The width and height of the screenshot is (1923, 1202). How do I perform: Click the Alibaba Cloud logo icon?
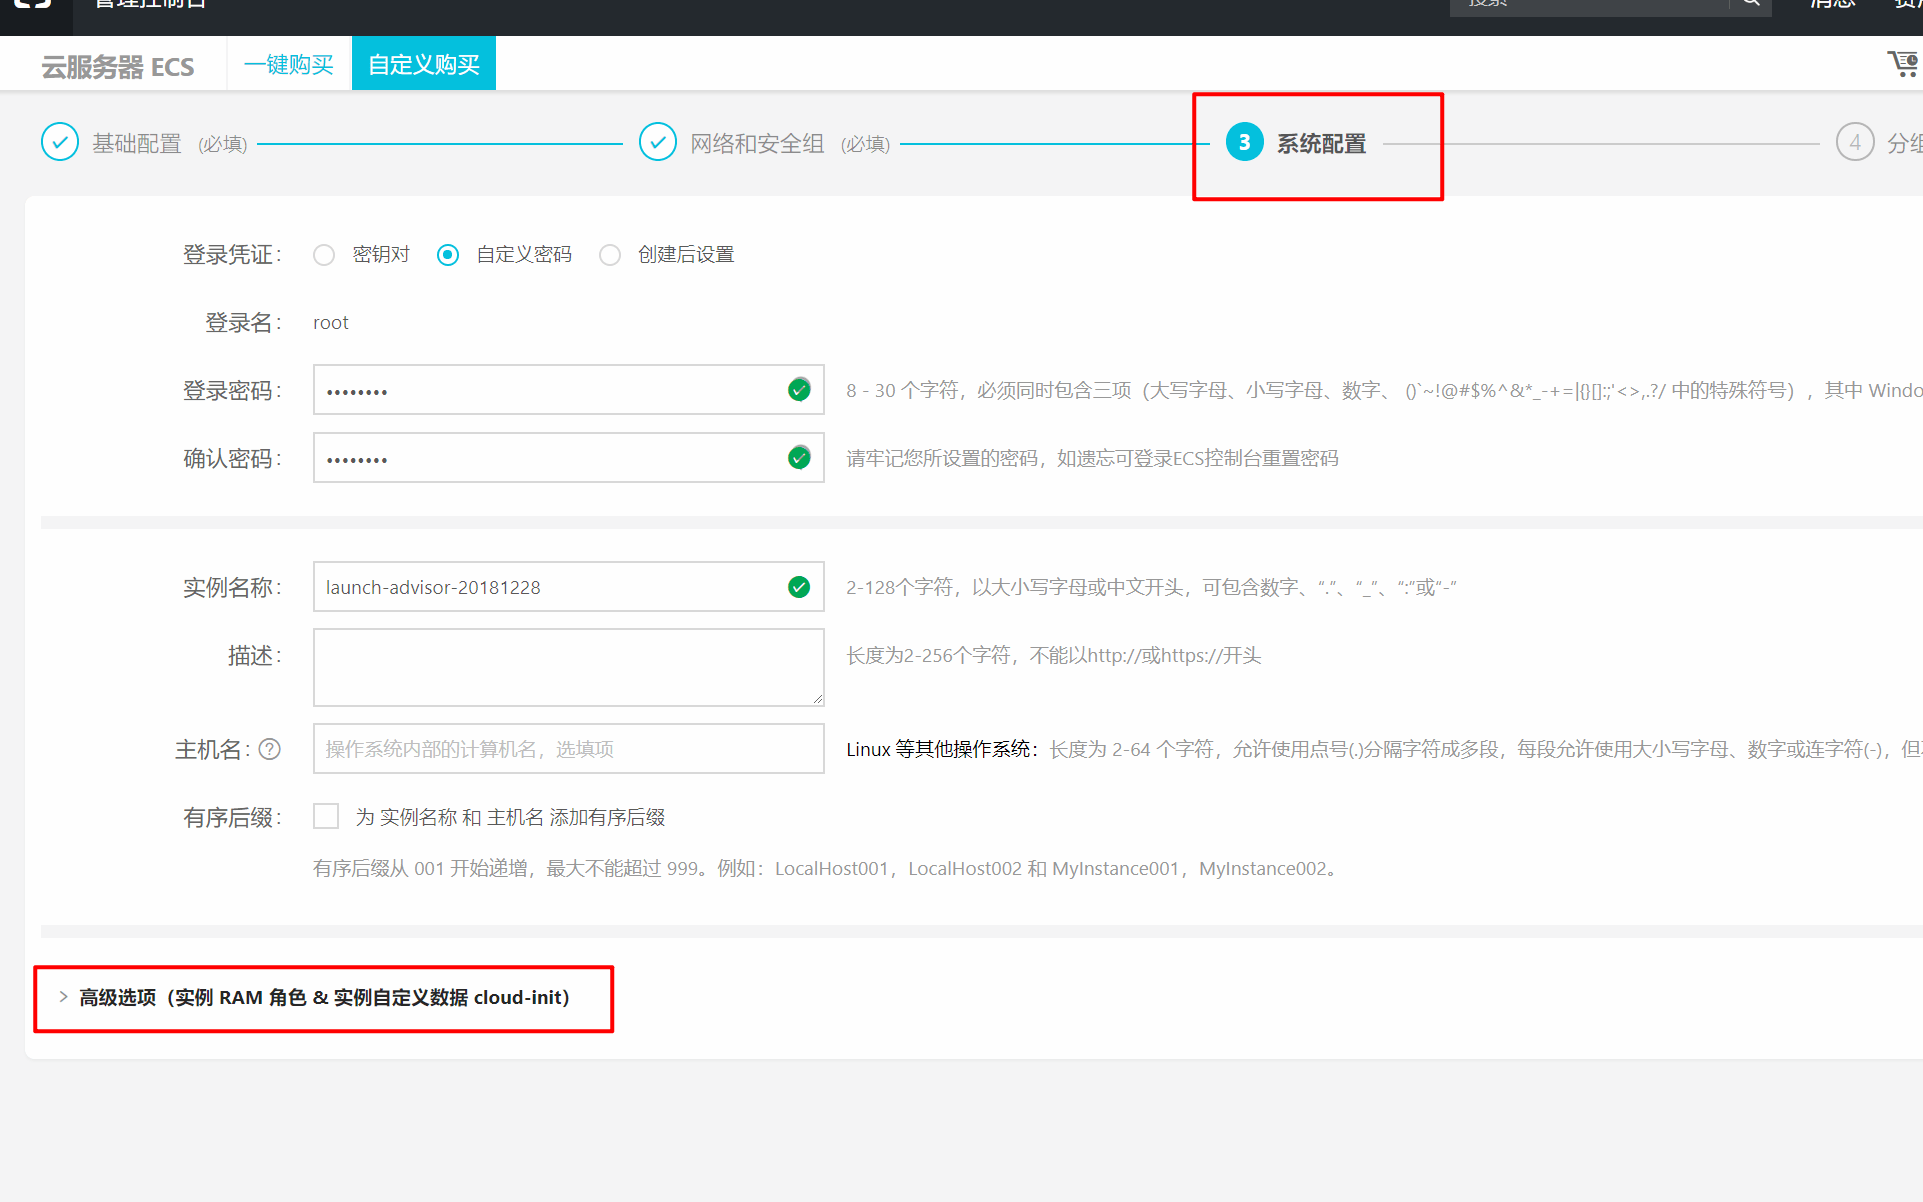coord(33,4)
